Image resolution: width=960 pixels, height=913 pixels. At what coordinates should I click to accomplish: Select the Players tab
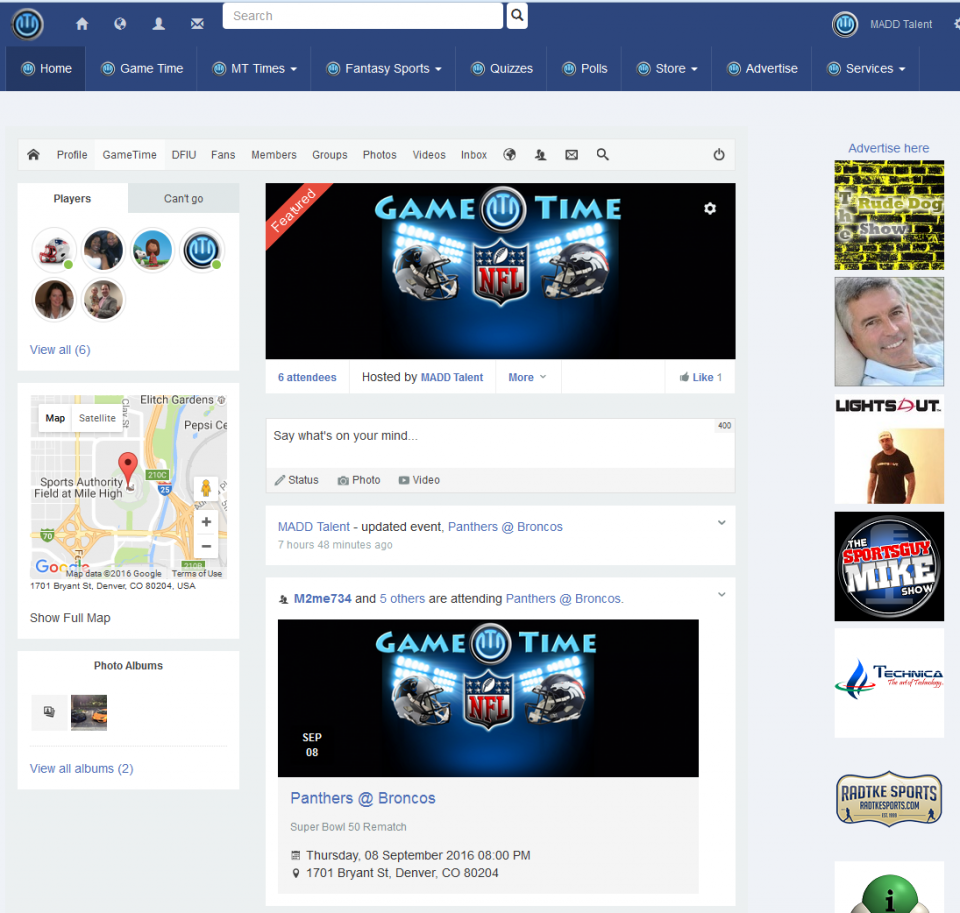72,198
